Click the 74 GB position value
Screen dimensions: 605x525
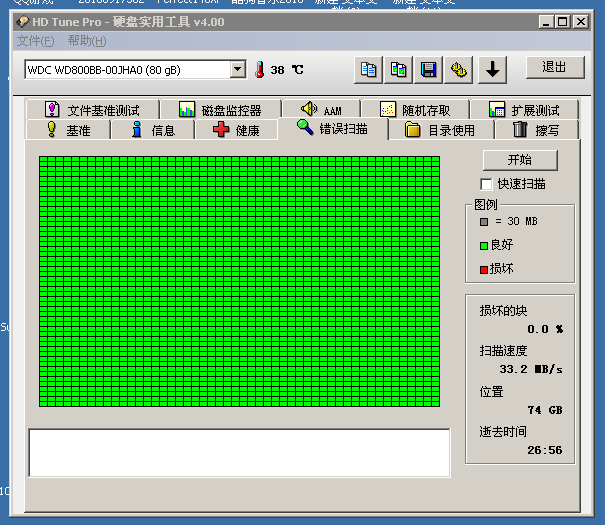[x=545, y=410]
